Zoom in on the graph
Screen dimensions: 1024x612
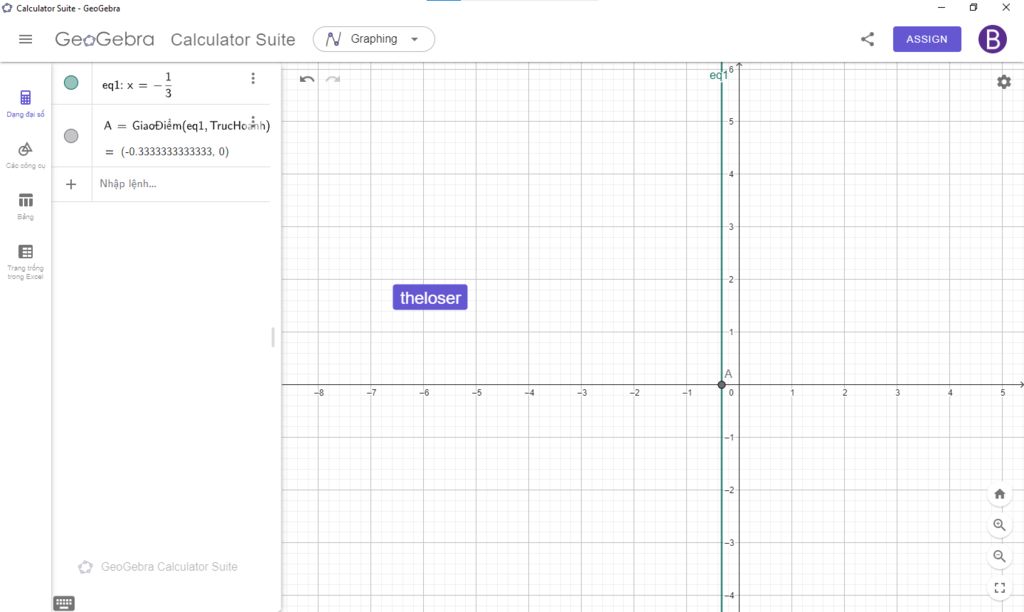(x=999, y=525)
